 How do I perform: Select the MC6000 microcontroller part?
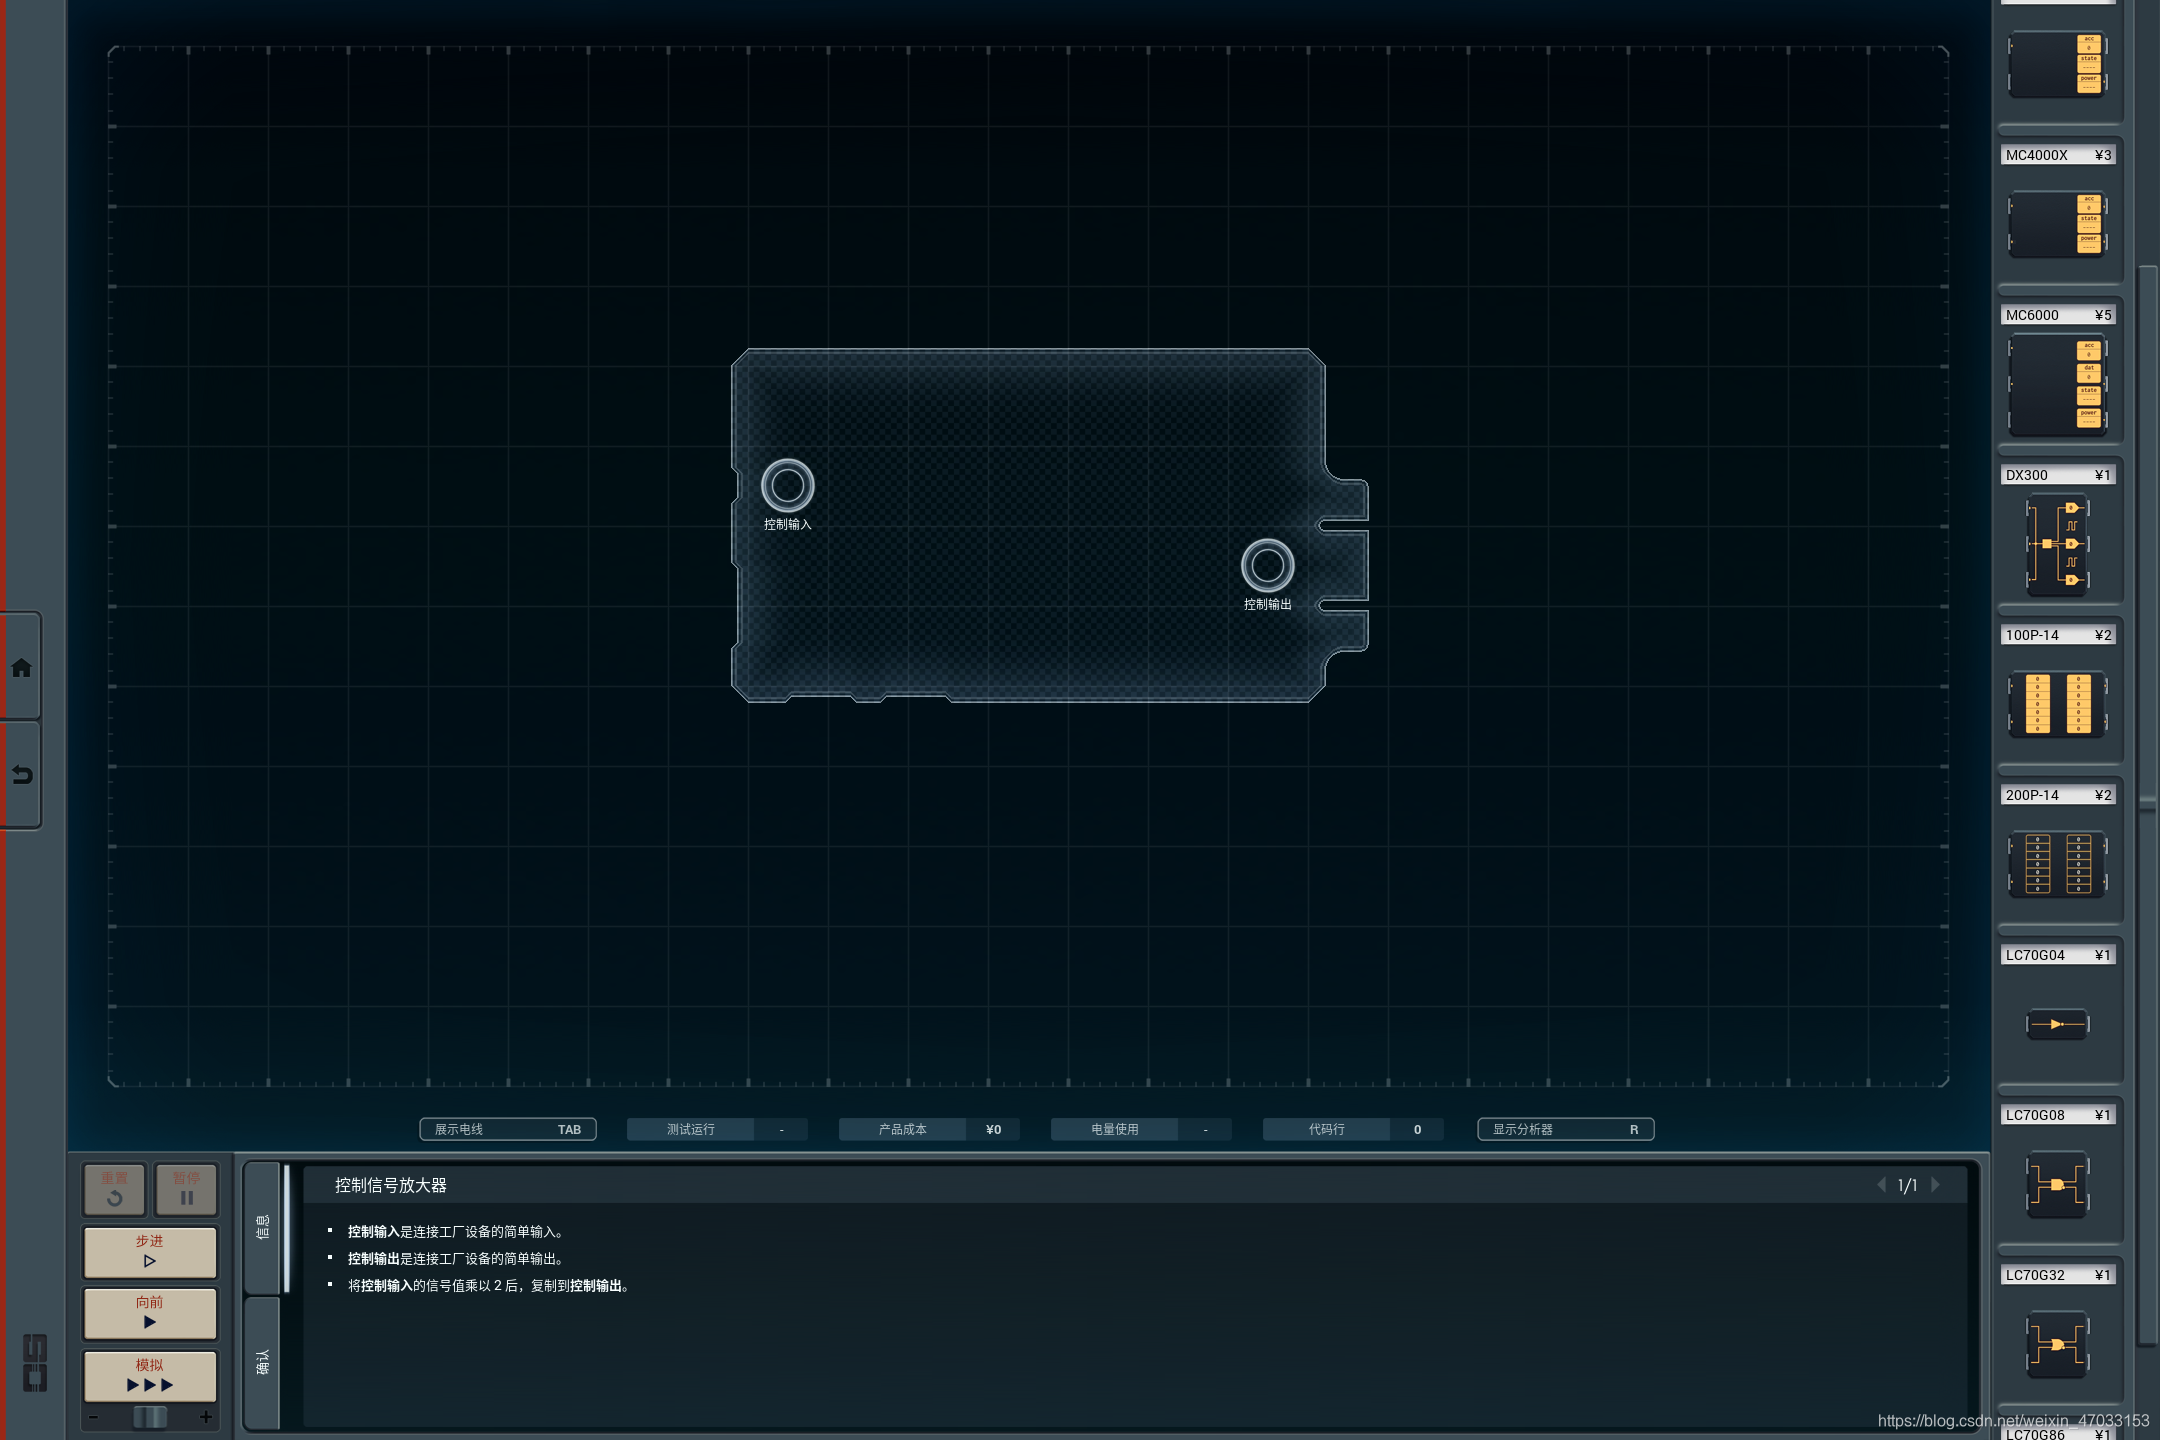point(2057,384)
